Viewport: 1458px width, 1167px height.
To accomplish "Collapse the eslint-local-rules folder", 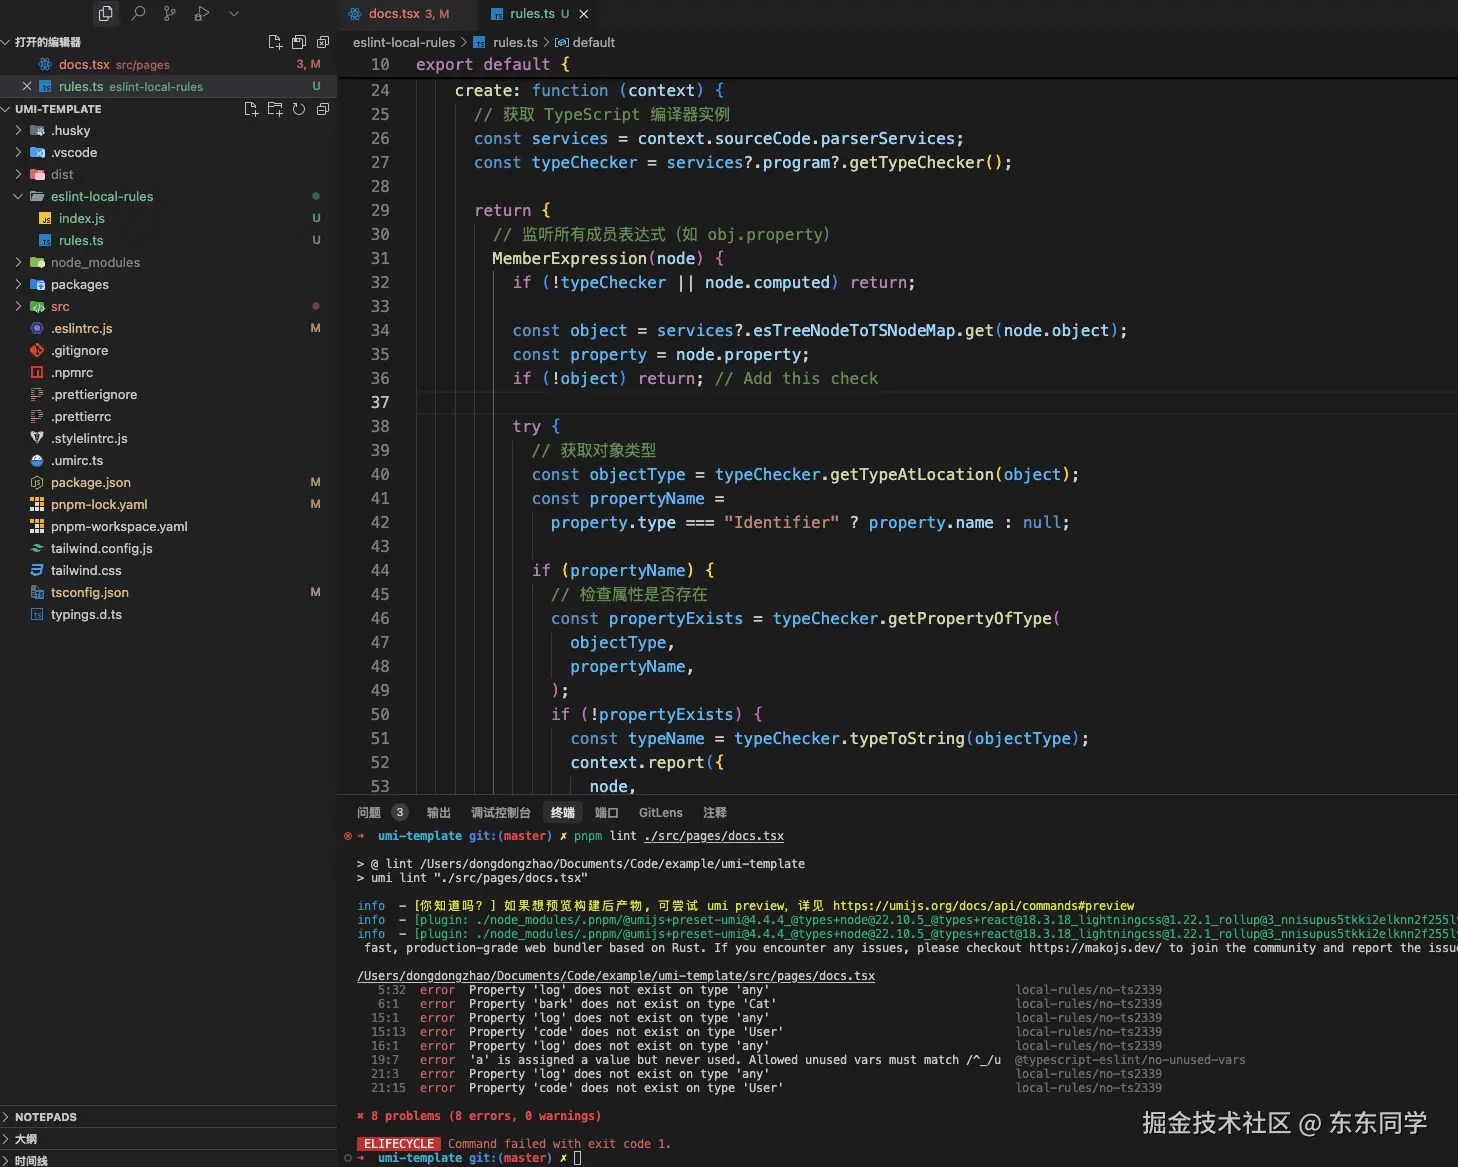I will 101,197.
